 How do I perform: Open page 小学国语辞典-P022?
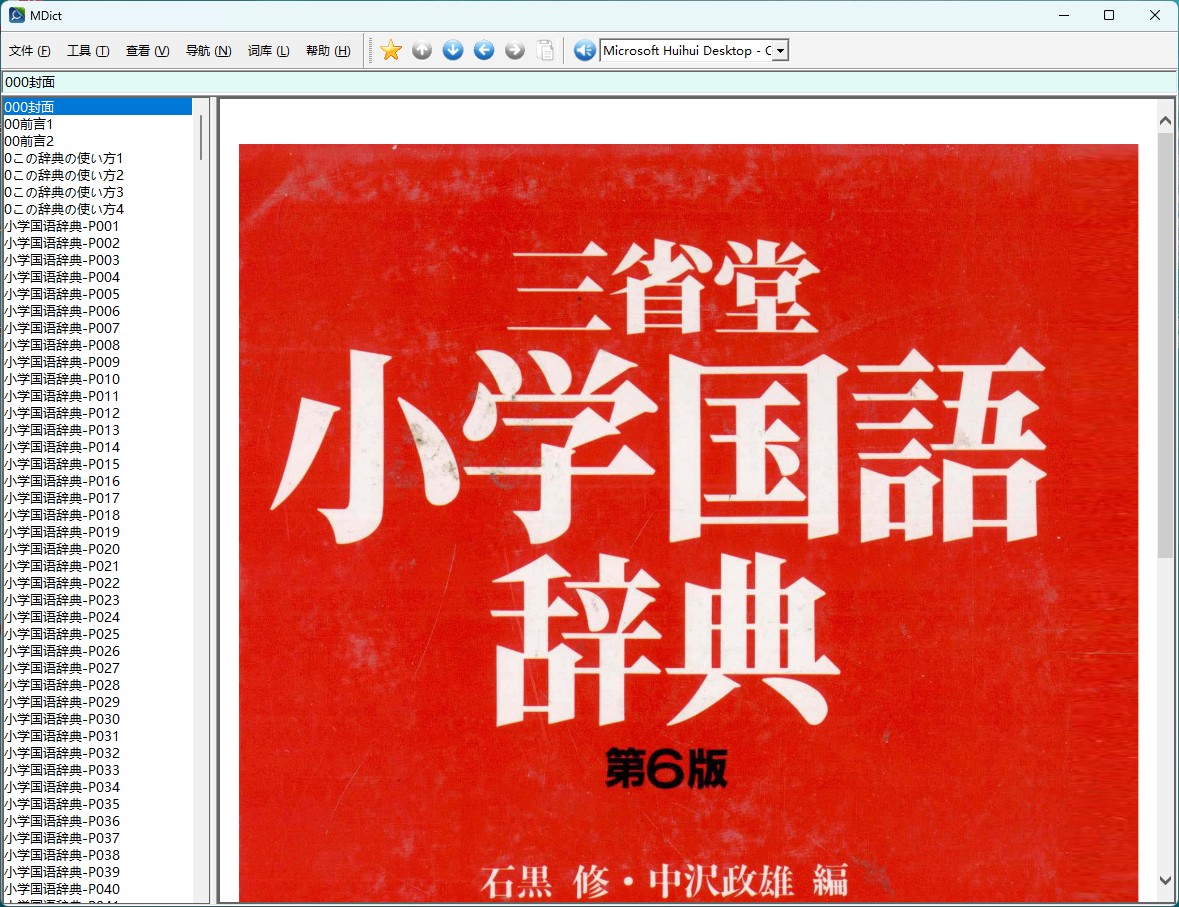98,583
